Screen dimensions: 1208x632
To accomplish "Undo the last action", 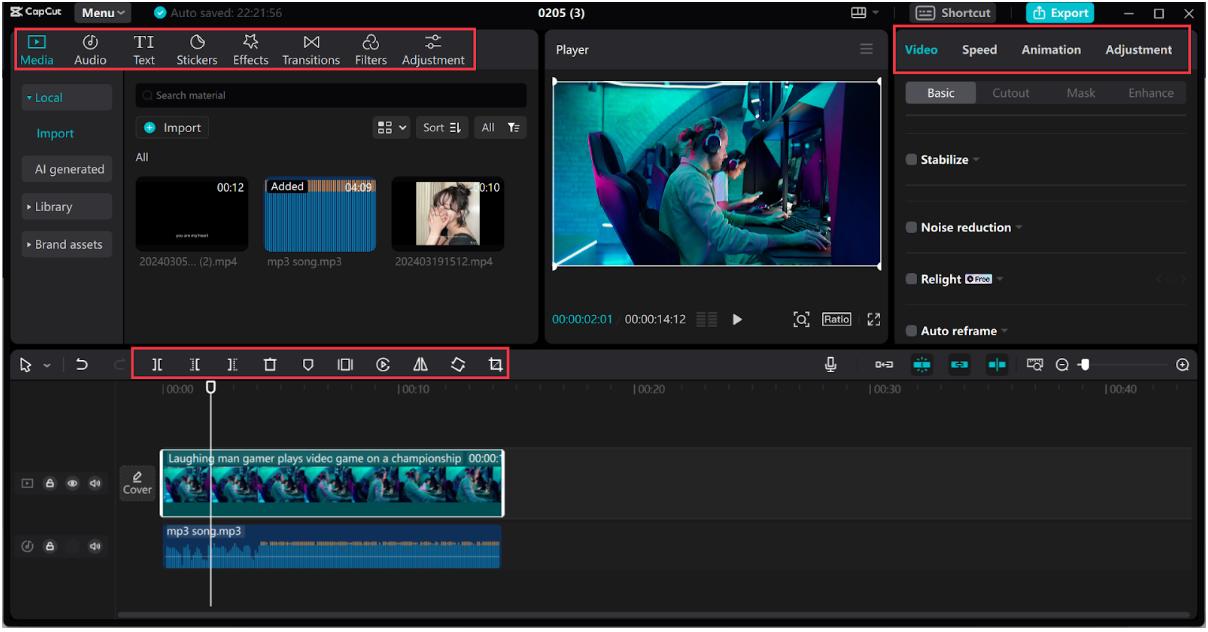I will pos(82,365).
